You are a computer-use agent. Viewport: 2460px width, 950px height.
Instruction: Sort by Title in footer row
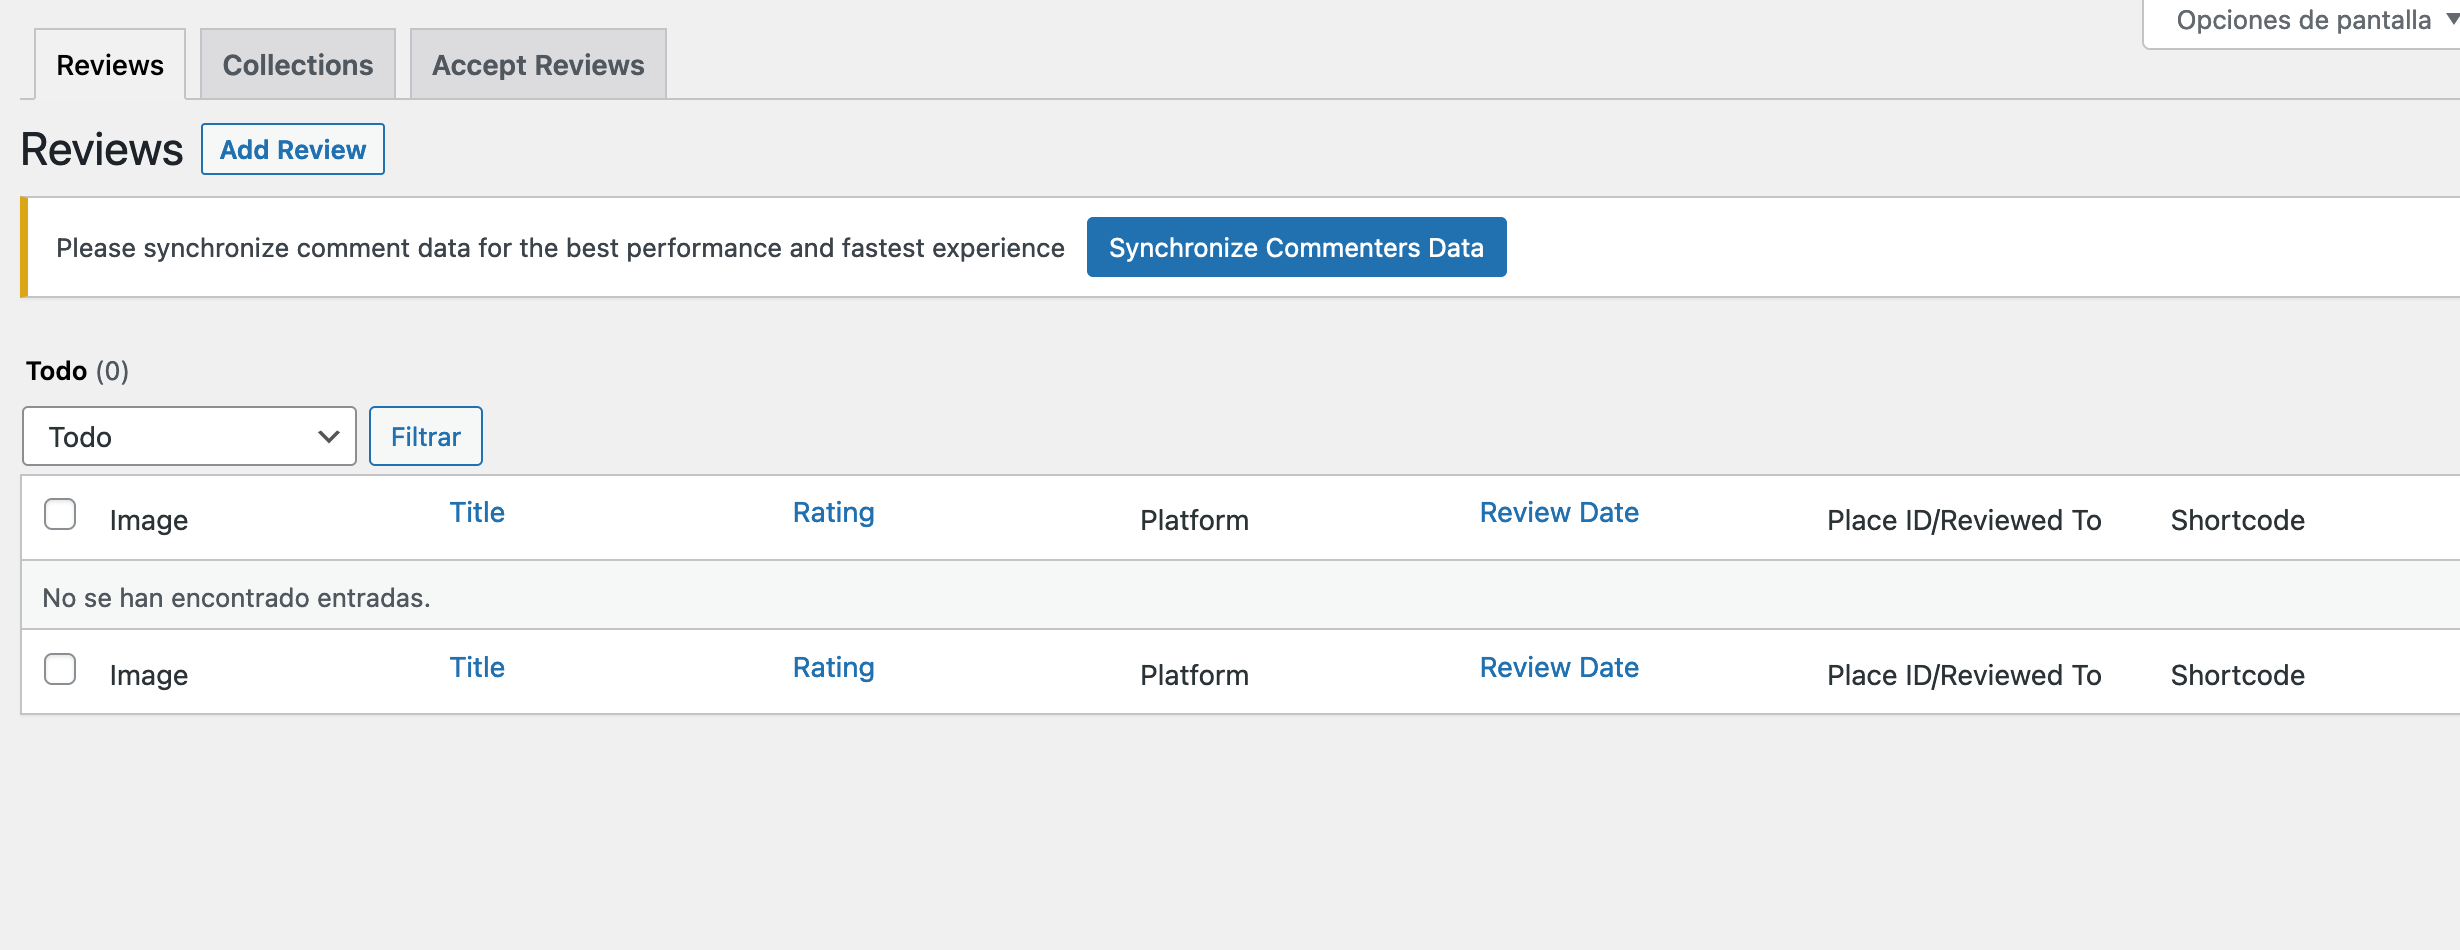point(477,667)
